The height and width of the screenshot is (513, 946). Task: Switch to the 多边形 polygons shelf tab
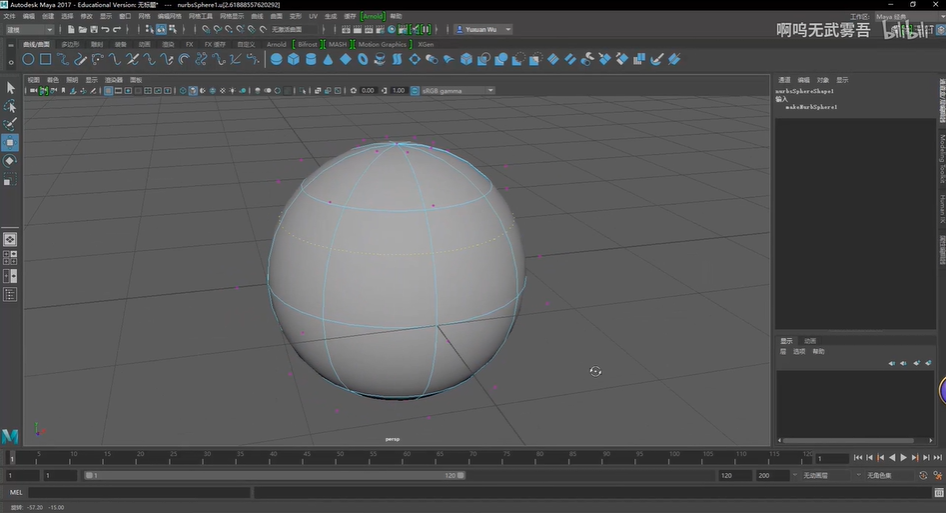pyautogui.click(x=70, y=44)
